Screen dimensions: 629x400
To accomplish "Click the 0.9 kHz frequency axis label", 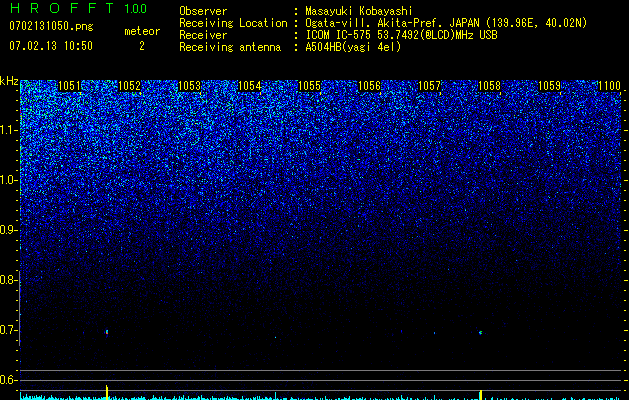I will coord(8,230).
